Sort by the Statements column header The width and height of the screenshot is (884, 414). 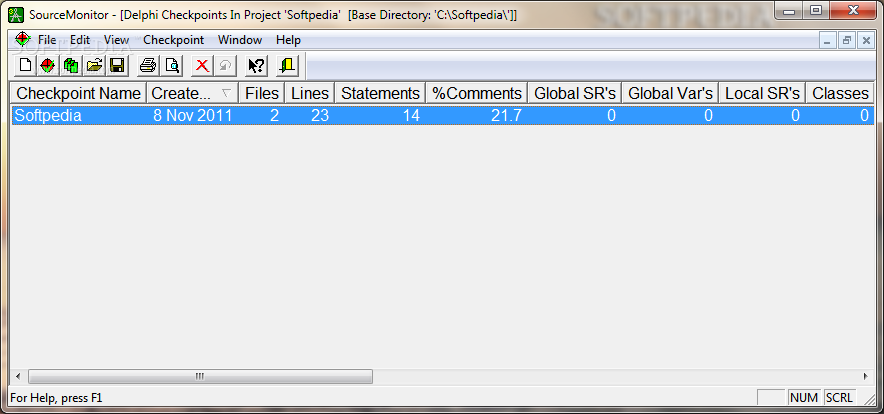pyautogui.click(x=380, y=93)
